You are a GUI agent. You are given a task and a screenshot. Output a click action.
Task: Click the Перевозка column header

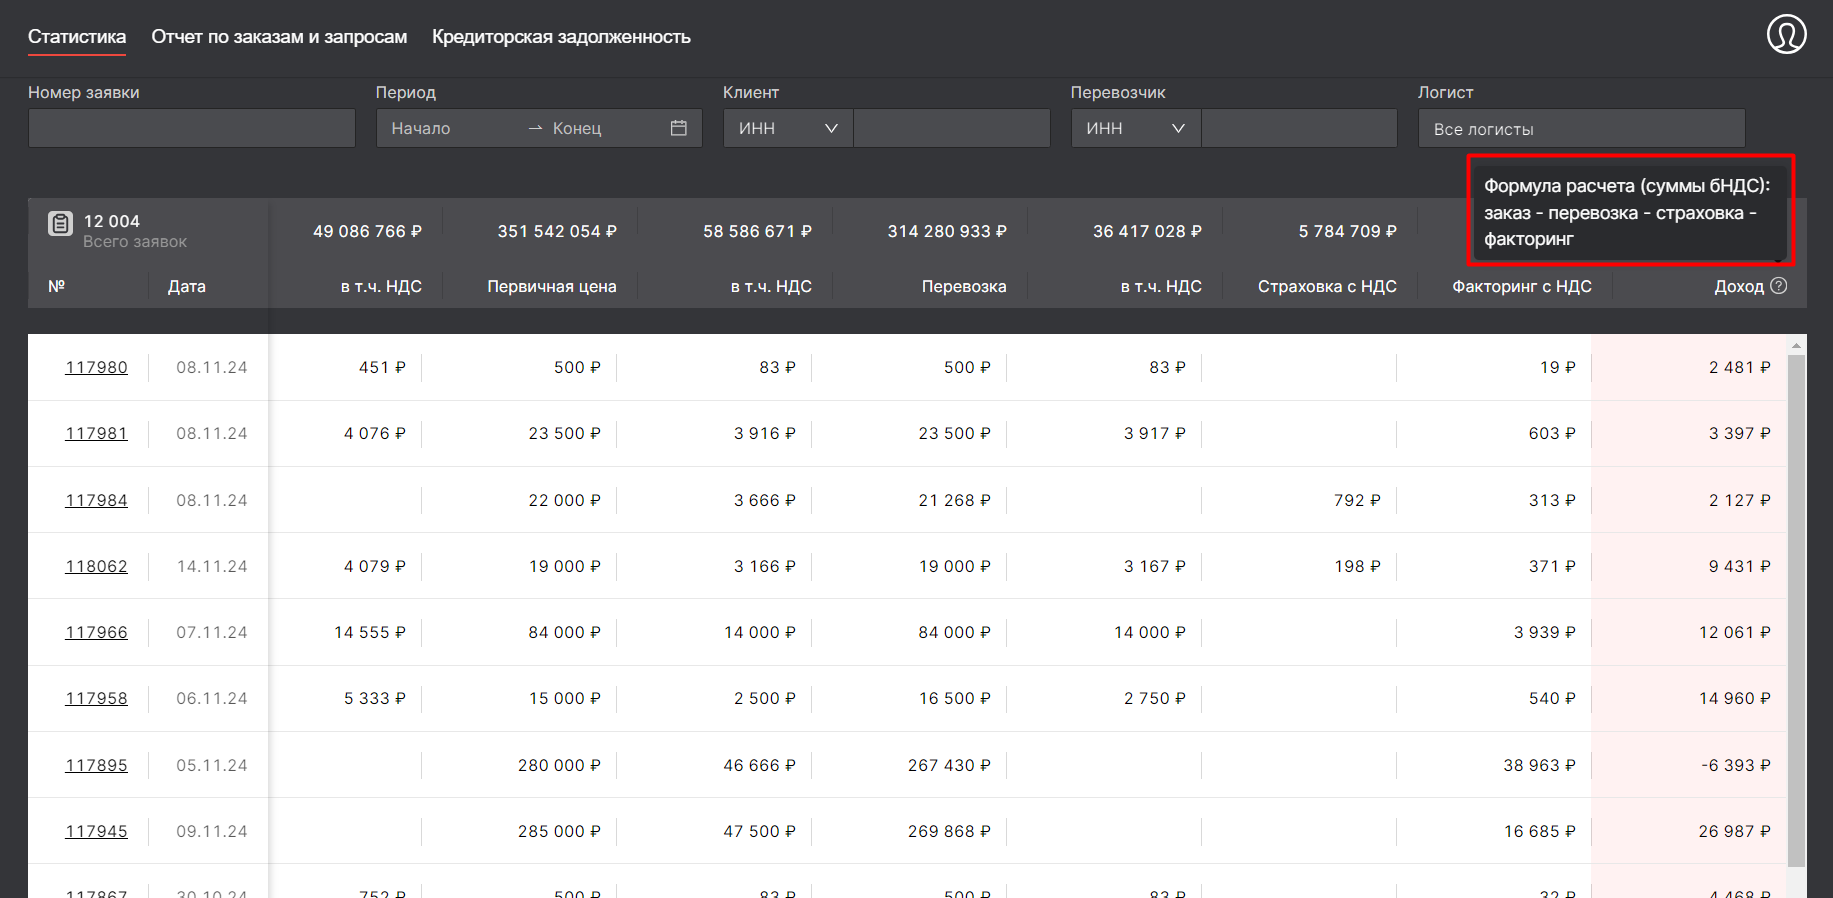[964, 286]
